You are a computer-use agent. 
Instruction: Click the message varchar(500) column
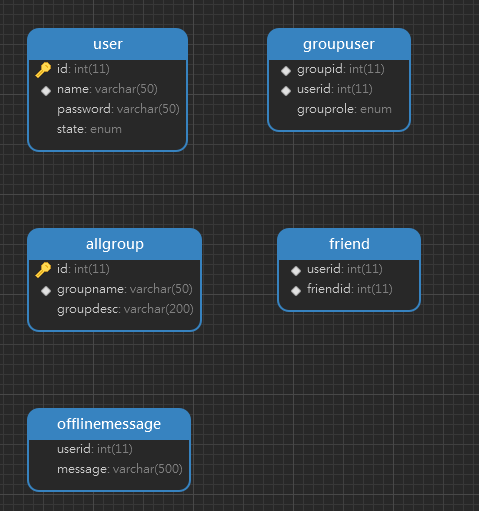point(109,469)
